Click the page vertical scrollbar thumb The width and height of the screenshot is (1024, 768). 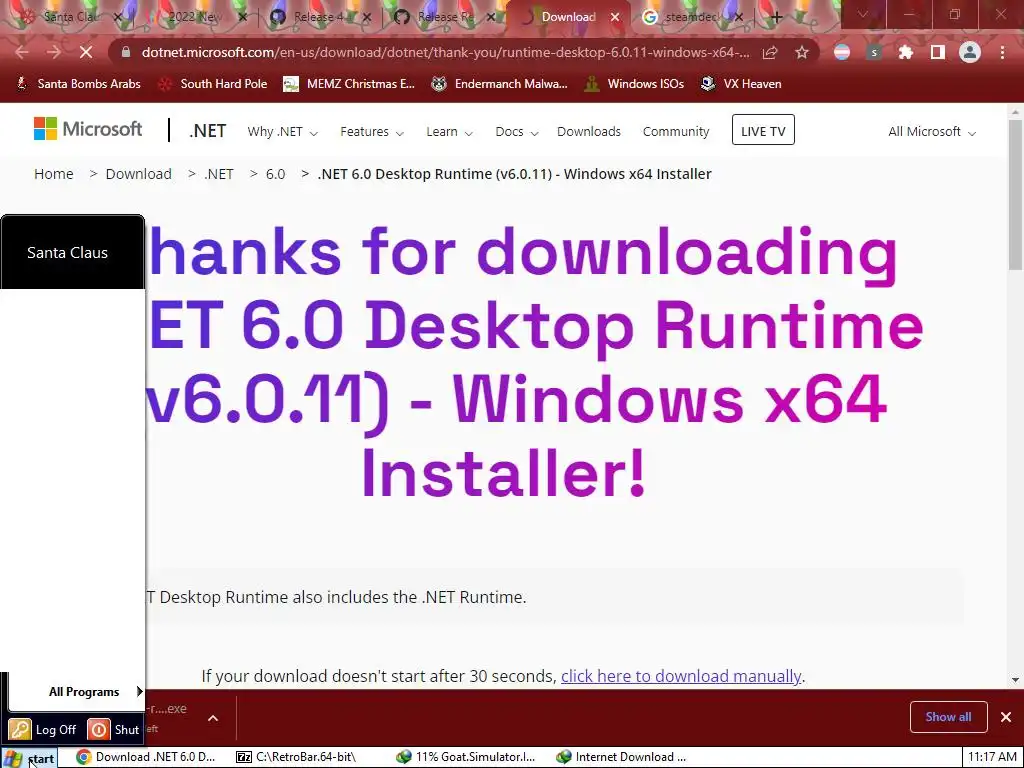coord(1015,195)
